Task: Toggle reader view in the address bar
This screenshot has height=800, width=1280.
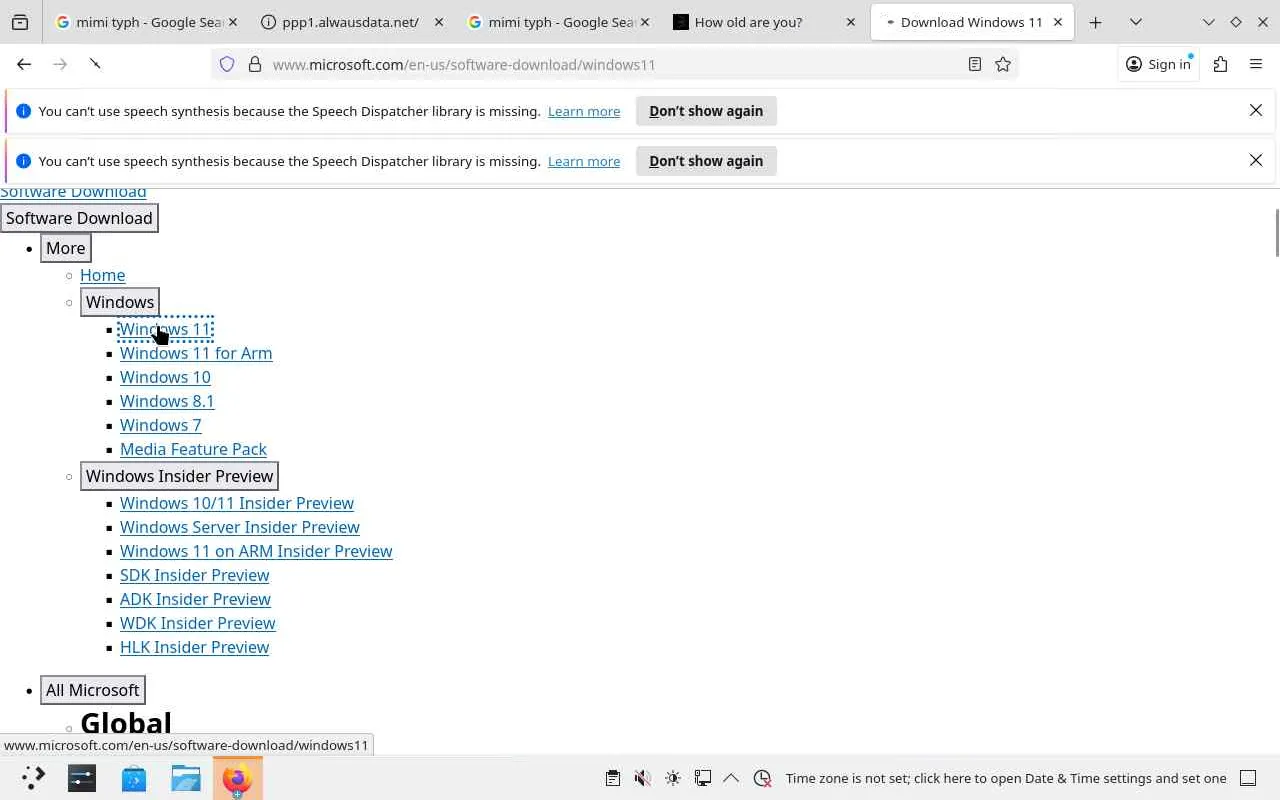Action: (x=975, y=64)
